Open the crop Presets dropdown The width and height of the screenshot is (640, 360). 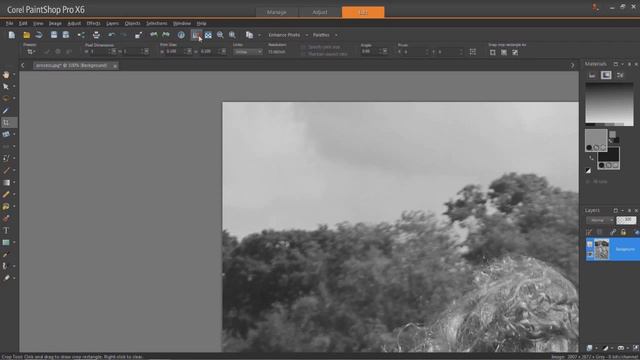[30, 52]
